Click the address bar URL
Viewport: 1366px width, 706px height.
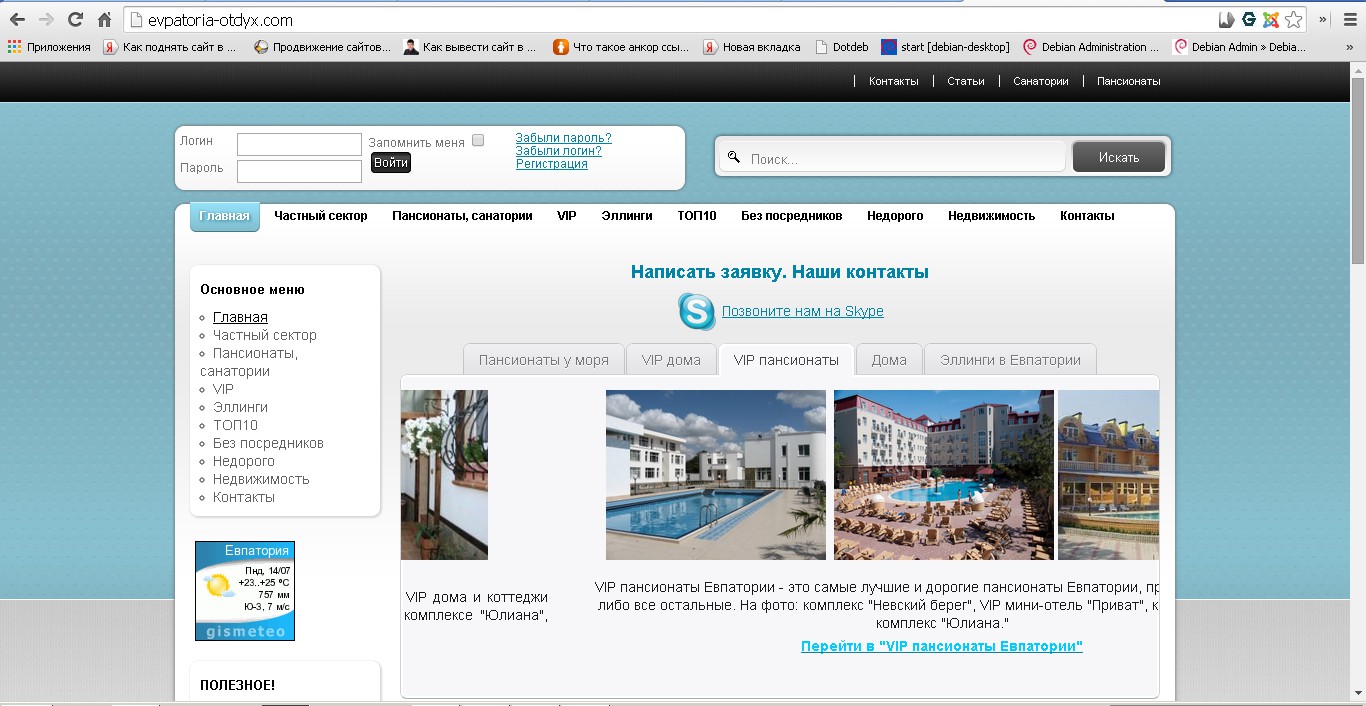tap(221, 20)
